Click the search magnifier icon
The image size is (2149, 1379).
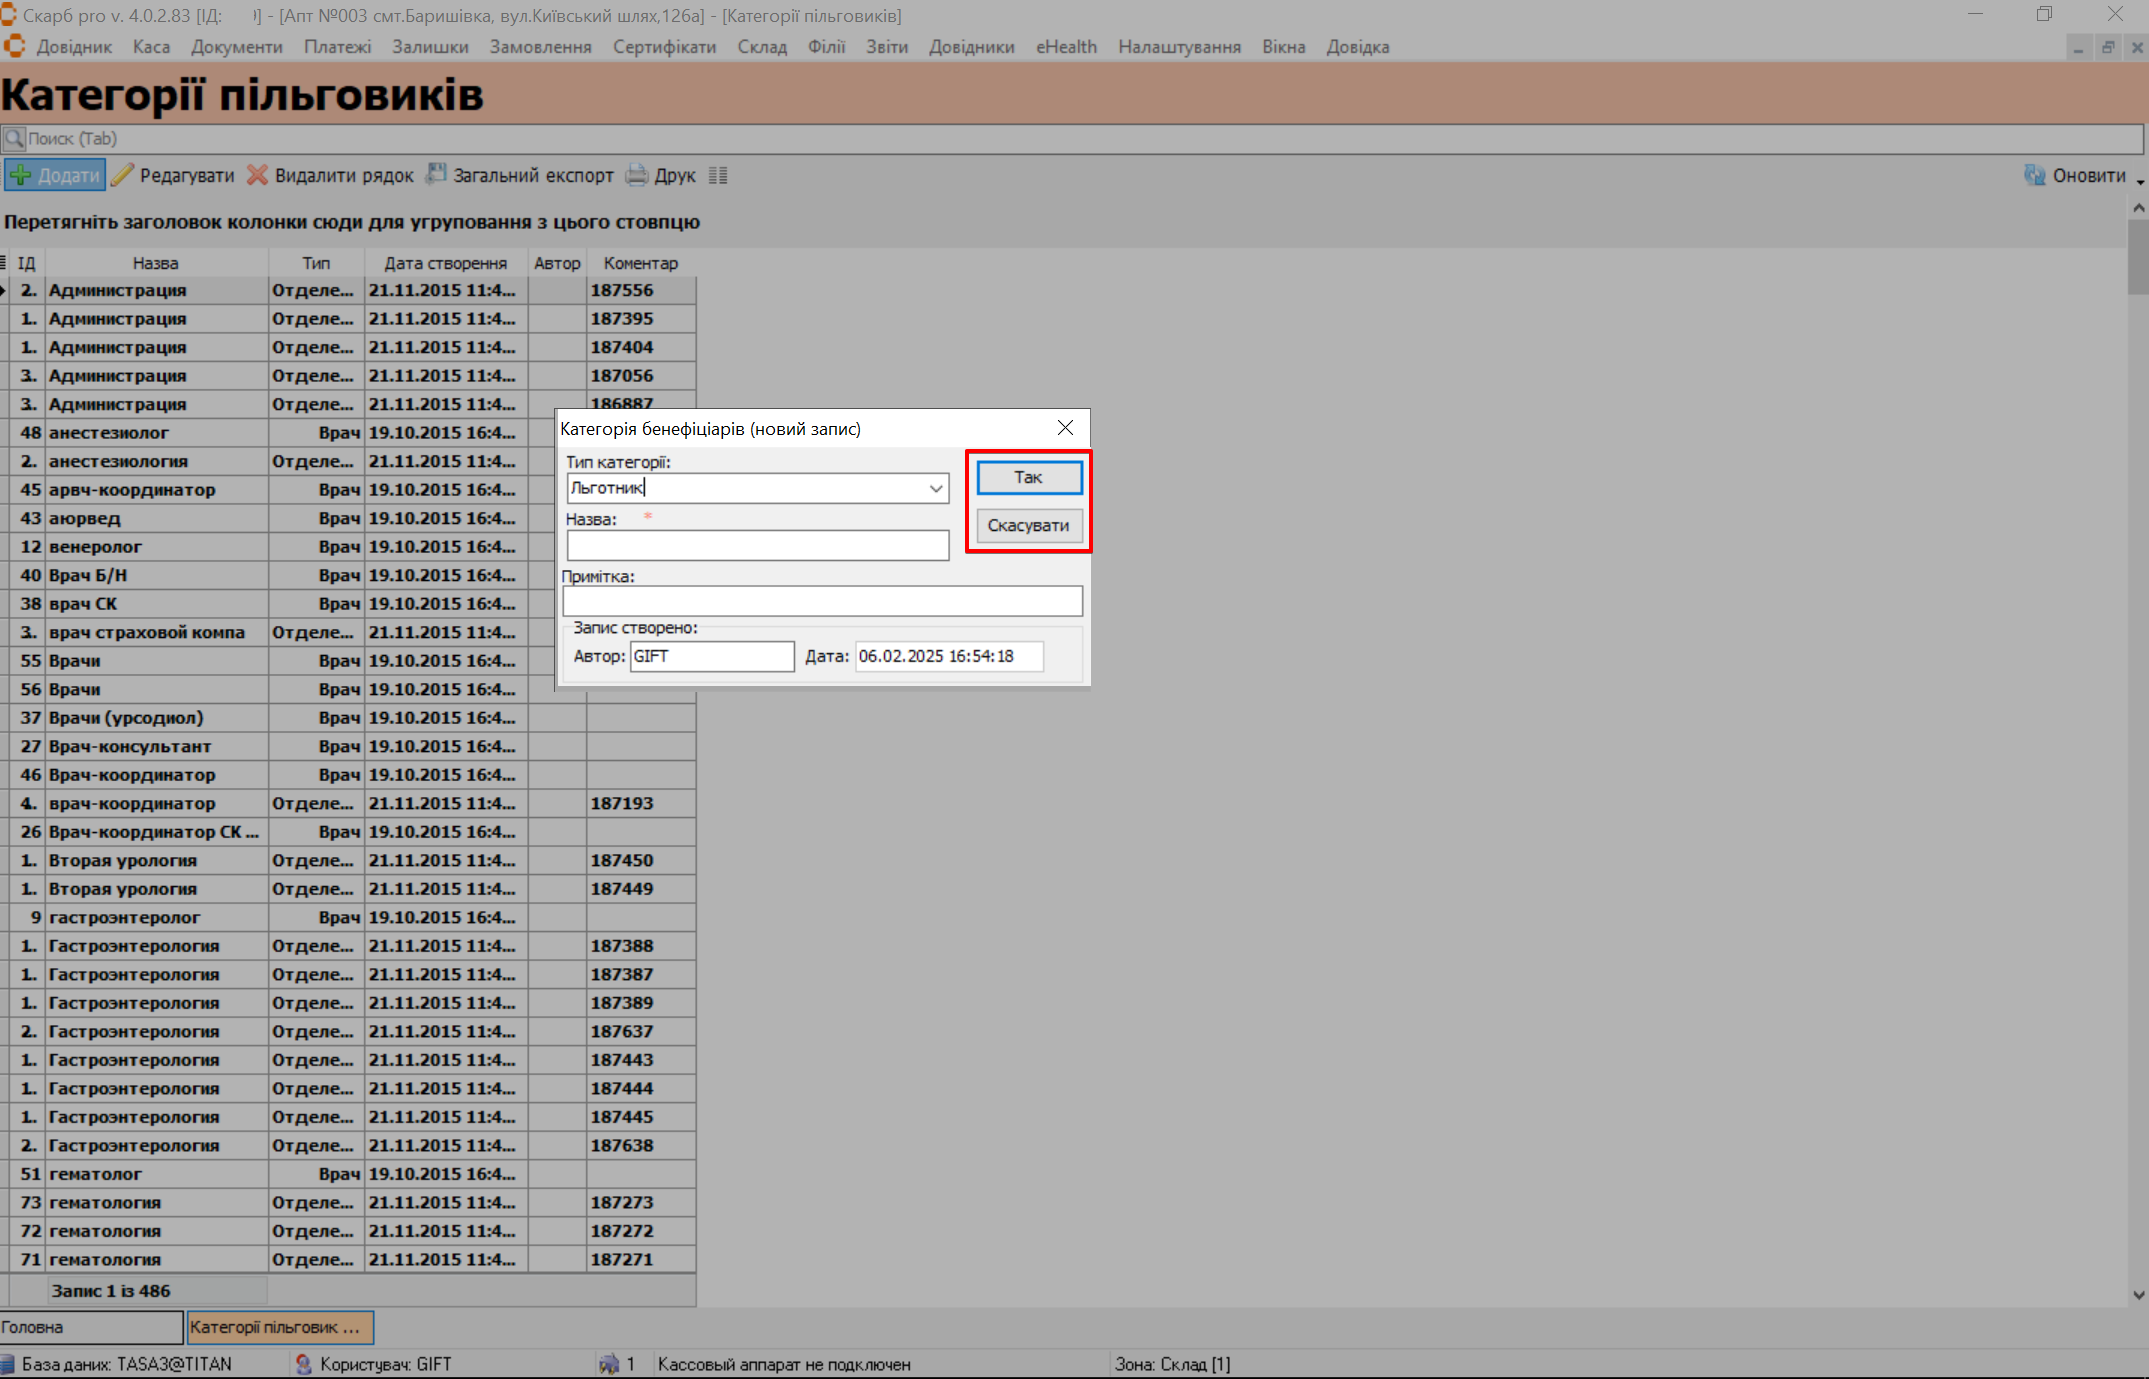[x=14, y=138]
